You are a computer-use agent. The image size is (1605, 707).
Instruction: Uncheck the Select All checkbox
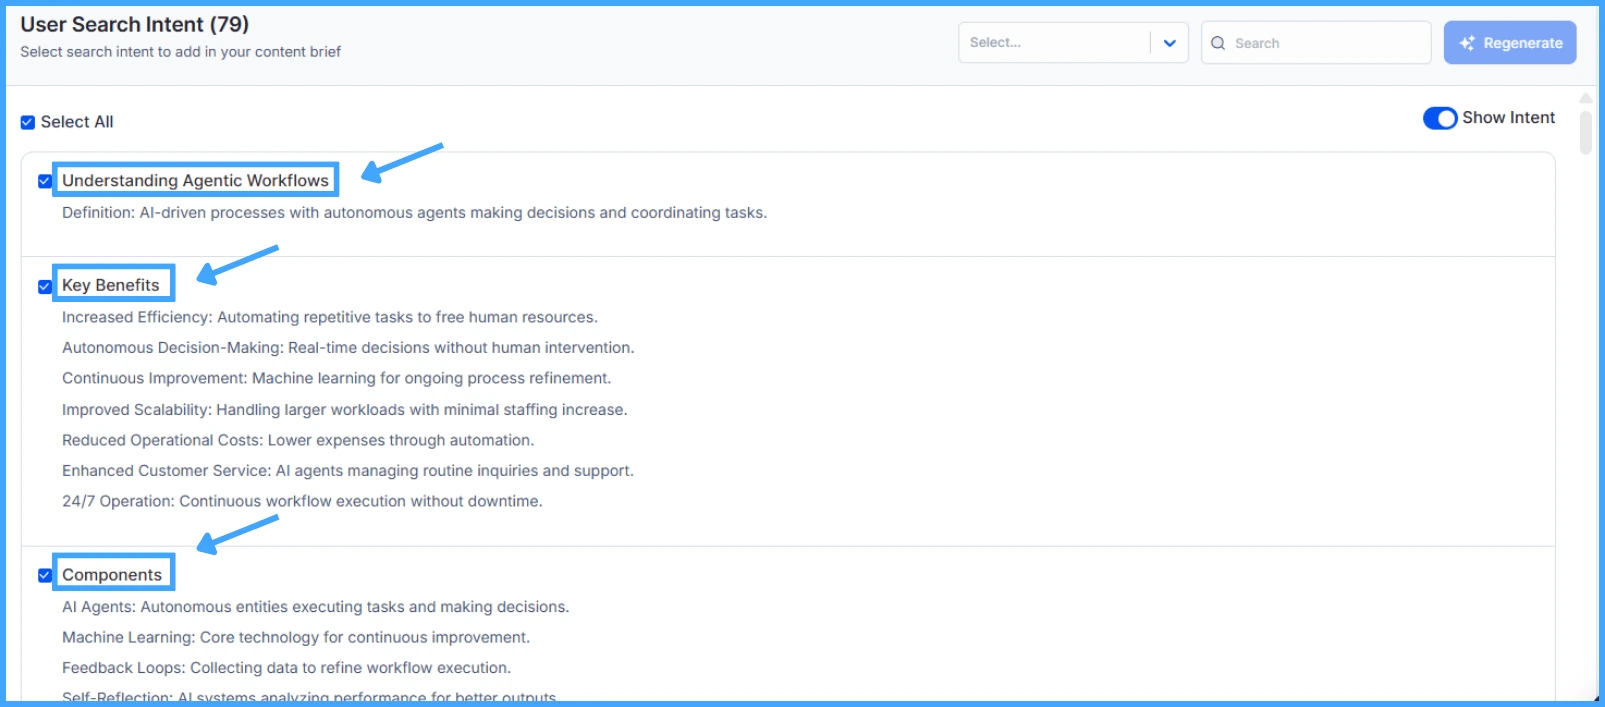tap(28, 122)
